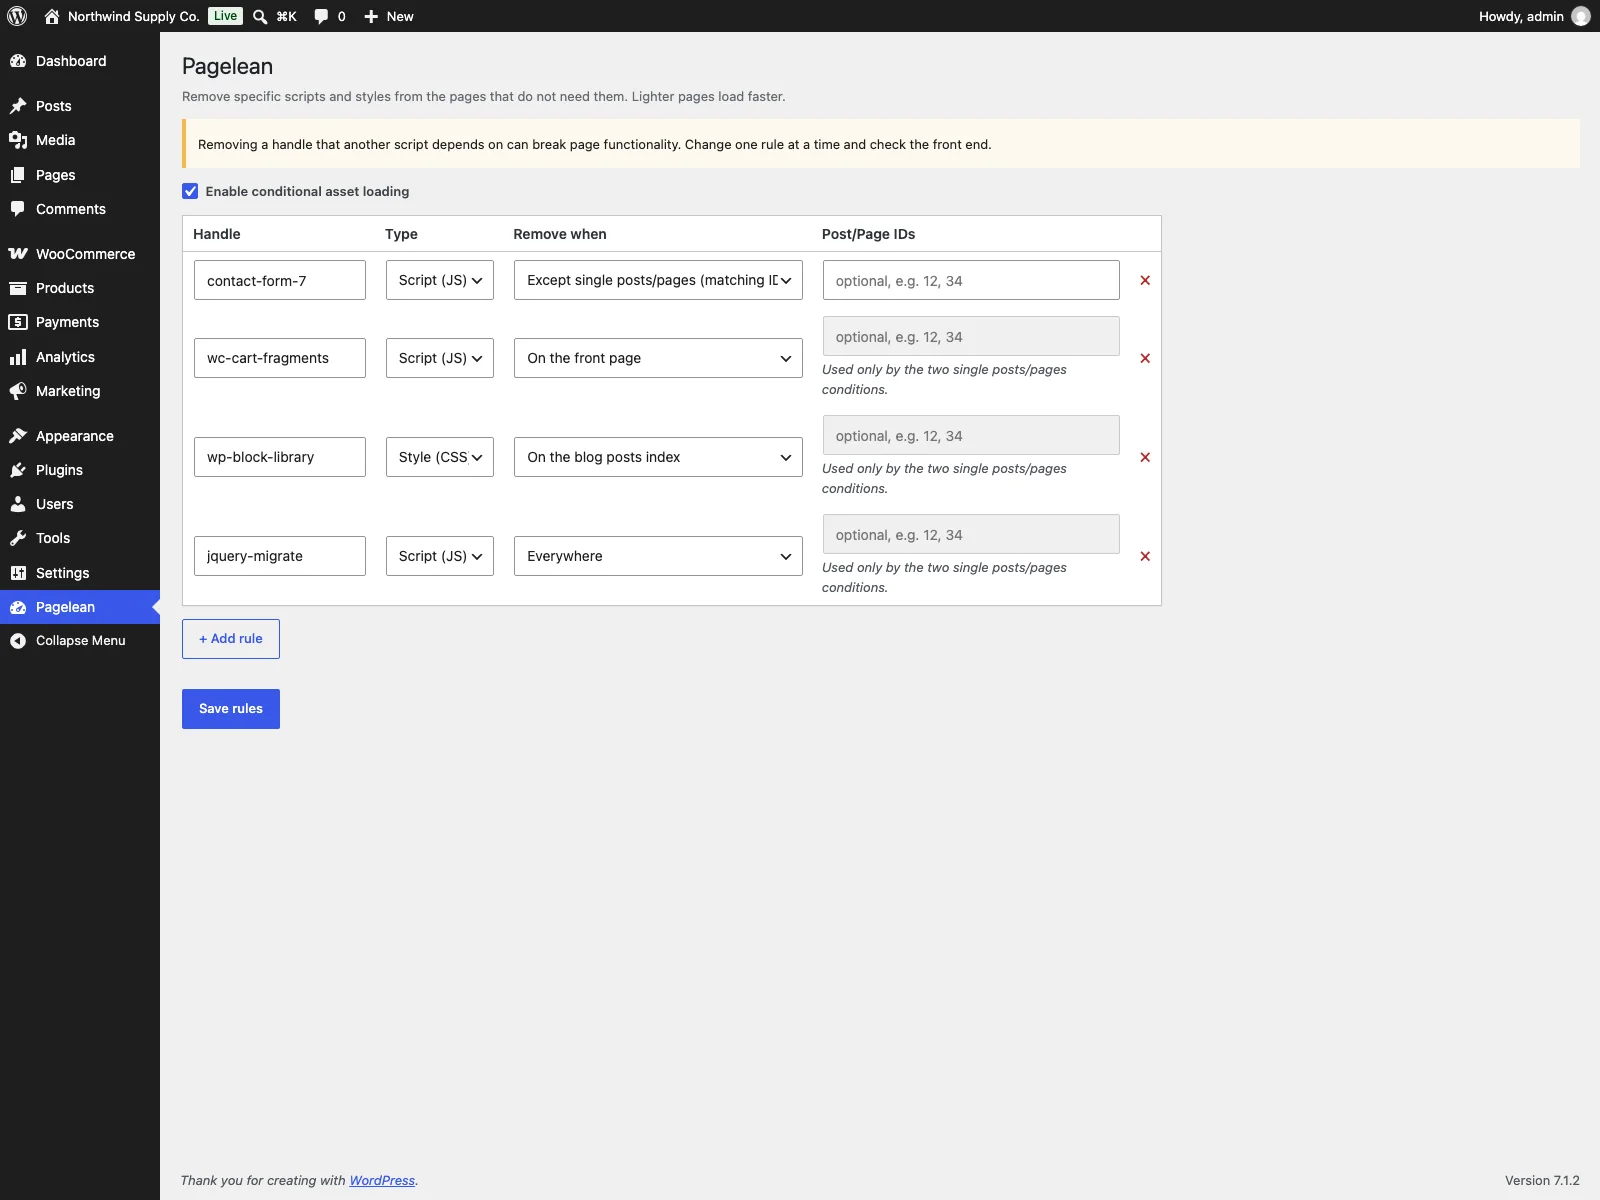
Task: Open Type dropdown for jquery-migrate
Action: tap(440, 556)
